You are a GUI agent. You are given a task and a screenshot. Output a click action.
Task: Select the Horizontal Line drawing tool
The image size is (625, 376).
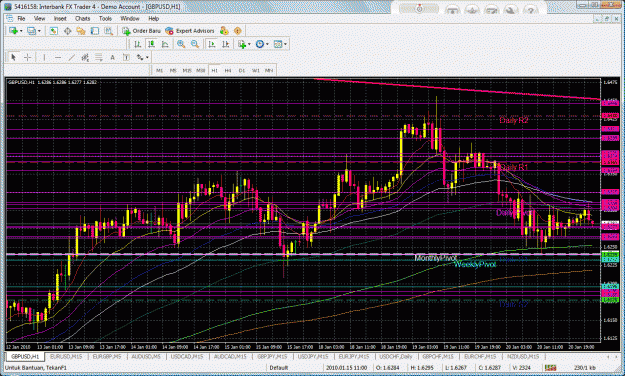[58, 57]
